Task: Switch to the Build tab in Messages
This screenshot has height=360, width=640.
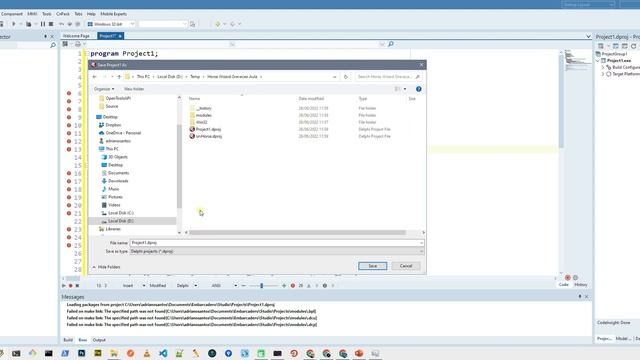Action: click(x=68, y=340)
